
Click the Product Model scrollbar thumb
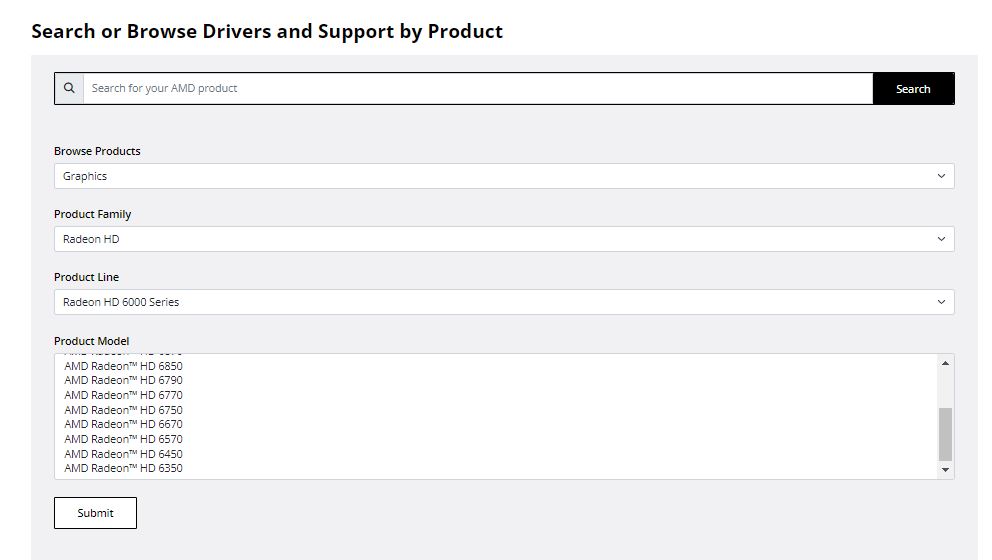(x=945, y=434)
